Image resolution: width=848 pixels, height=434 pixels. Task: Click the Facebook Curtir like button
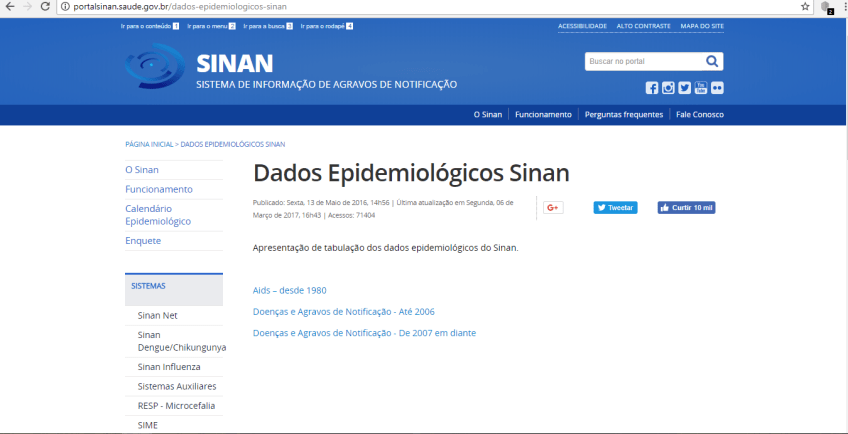[x=686, y=208]
